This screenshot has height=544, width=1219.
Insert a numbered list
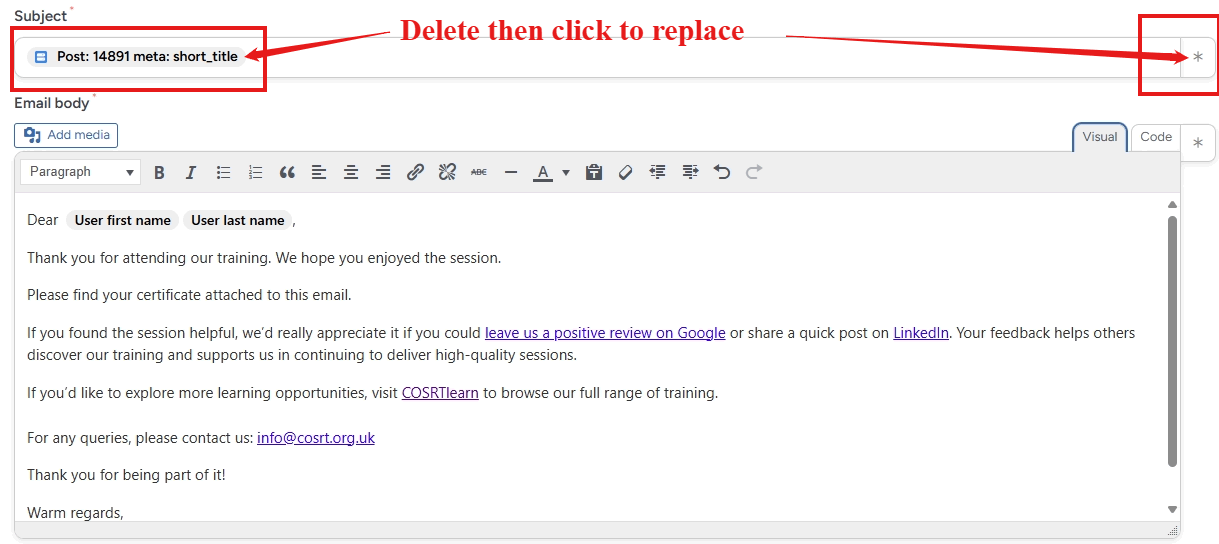255,172
